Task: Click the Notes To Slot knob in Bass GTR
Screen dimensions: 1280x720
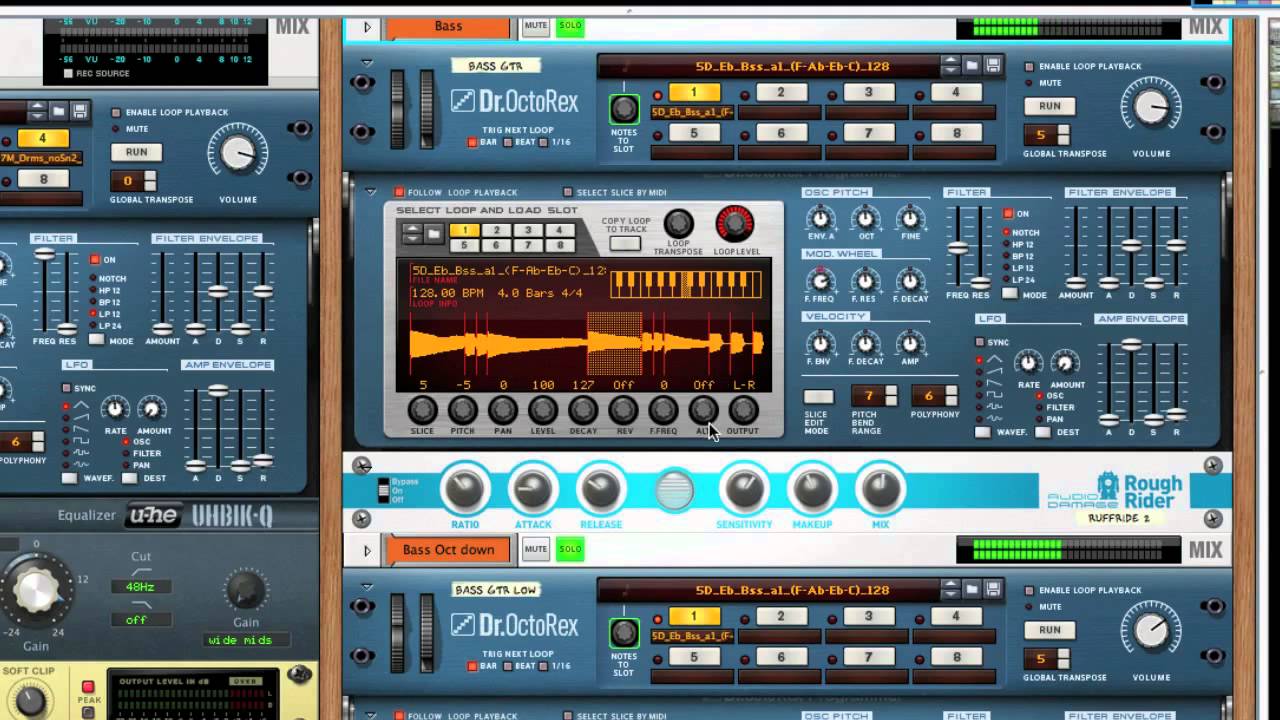Action: point(624,108)
